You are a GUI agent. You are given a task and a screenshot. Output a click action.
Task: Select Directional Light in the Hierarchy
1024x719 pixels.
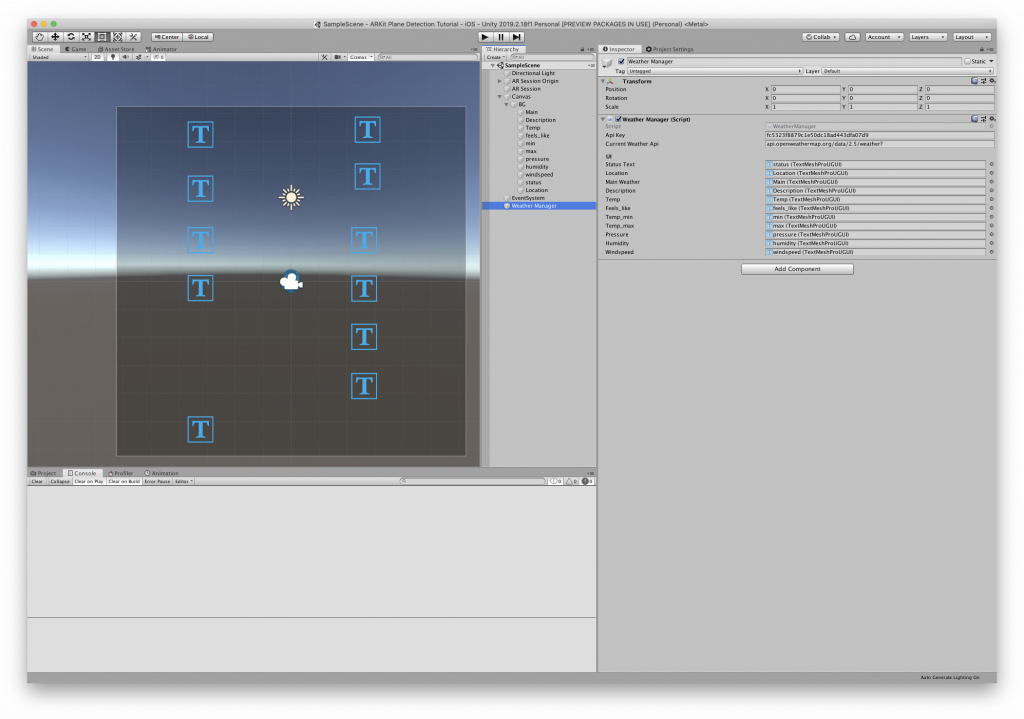coord(533,73)
